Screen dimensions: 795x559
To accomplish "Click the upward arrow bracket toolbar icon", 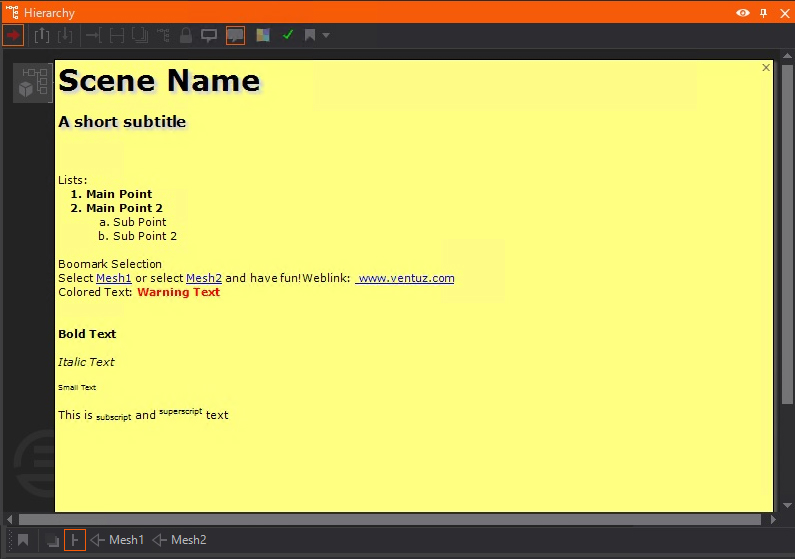I will 42,36.
